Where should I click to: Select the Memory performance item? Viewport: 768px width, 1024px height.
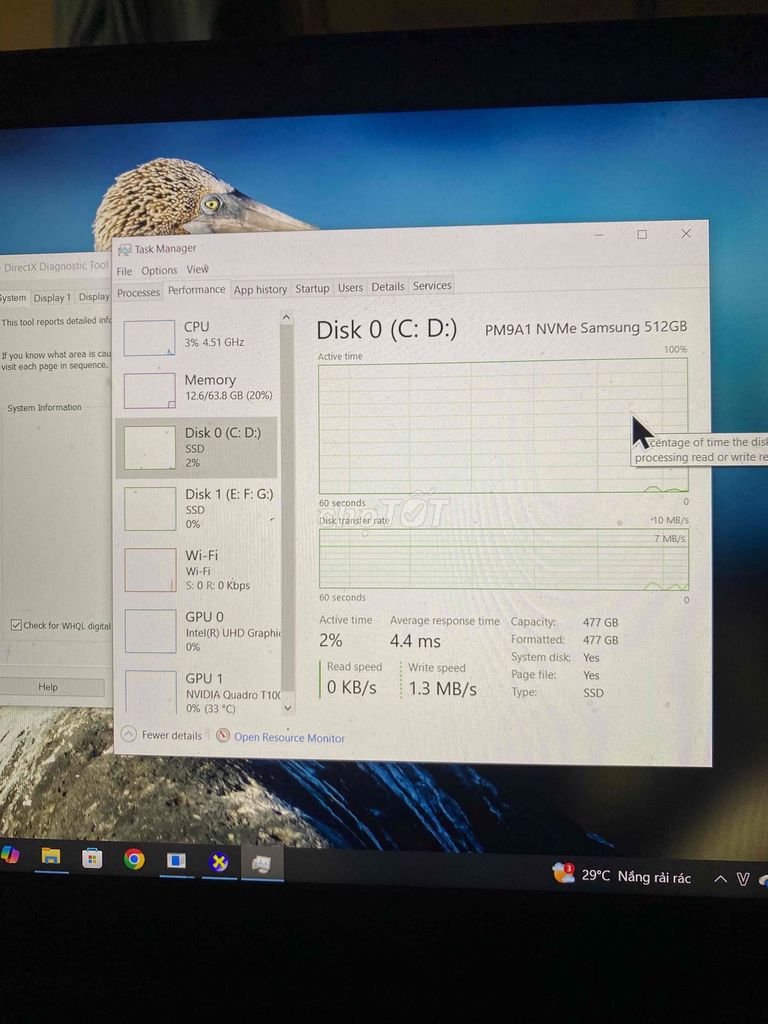tap(197, 389)
